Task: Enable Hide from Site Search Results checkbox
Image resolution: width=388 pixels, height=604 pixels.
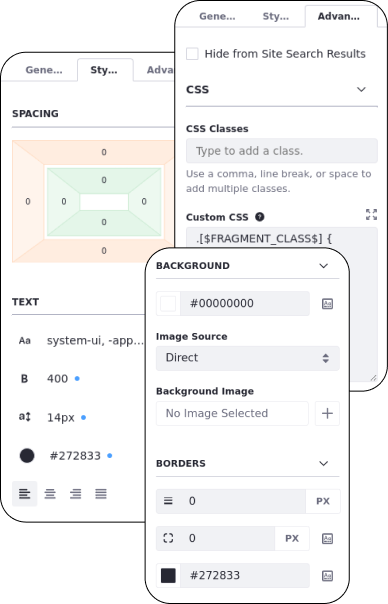Action: click(x=192, y=54)
